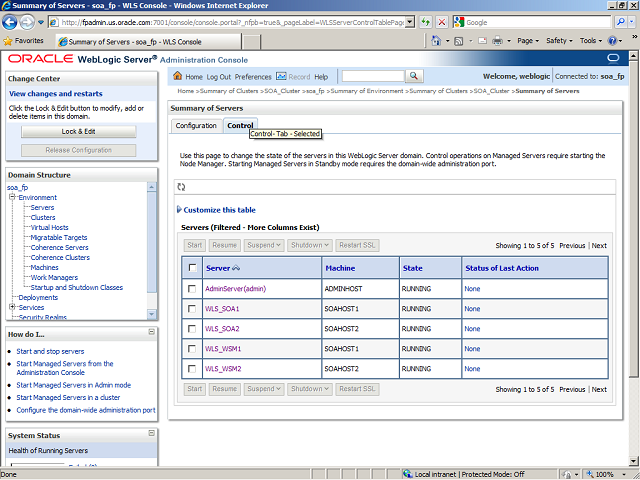
Task: Click the Domain Structure scrollbar down arrow
Action: [152, 316]
